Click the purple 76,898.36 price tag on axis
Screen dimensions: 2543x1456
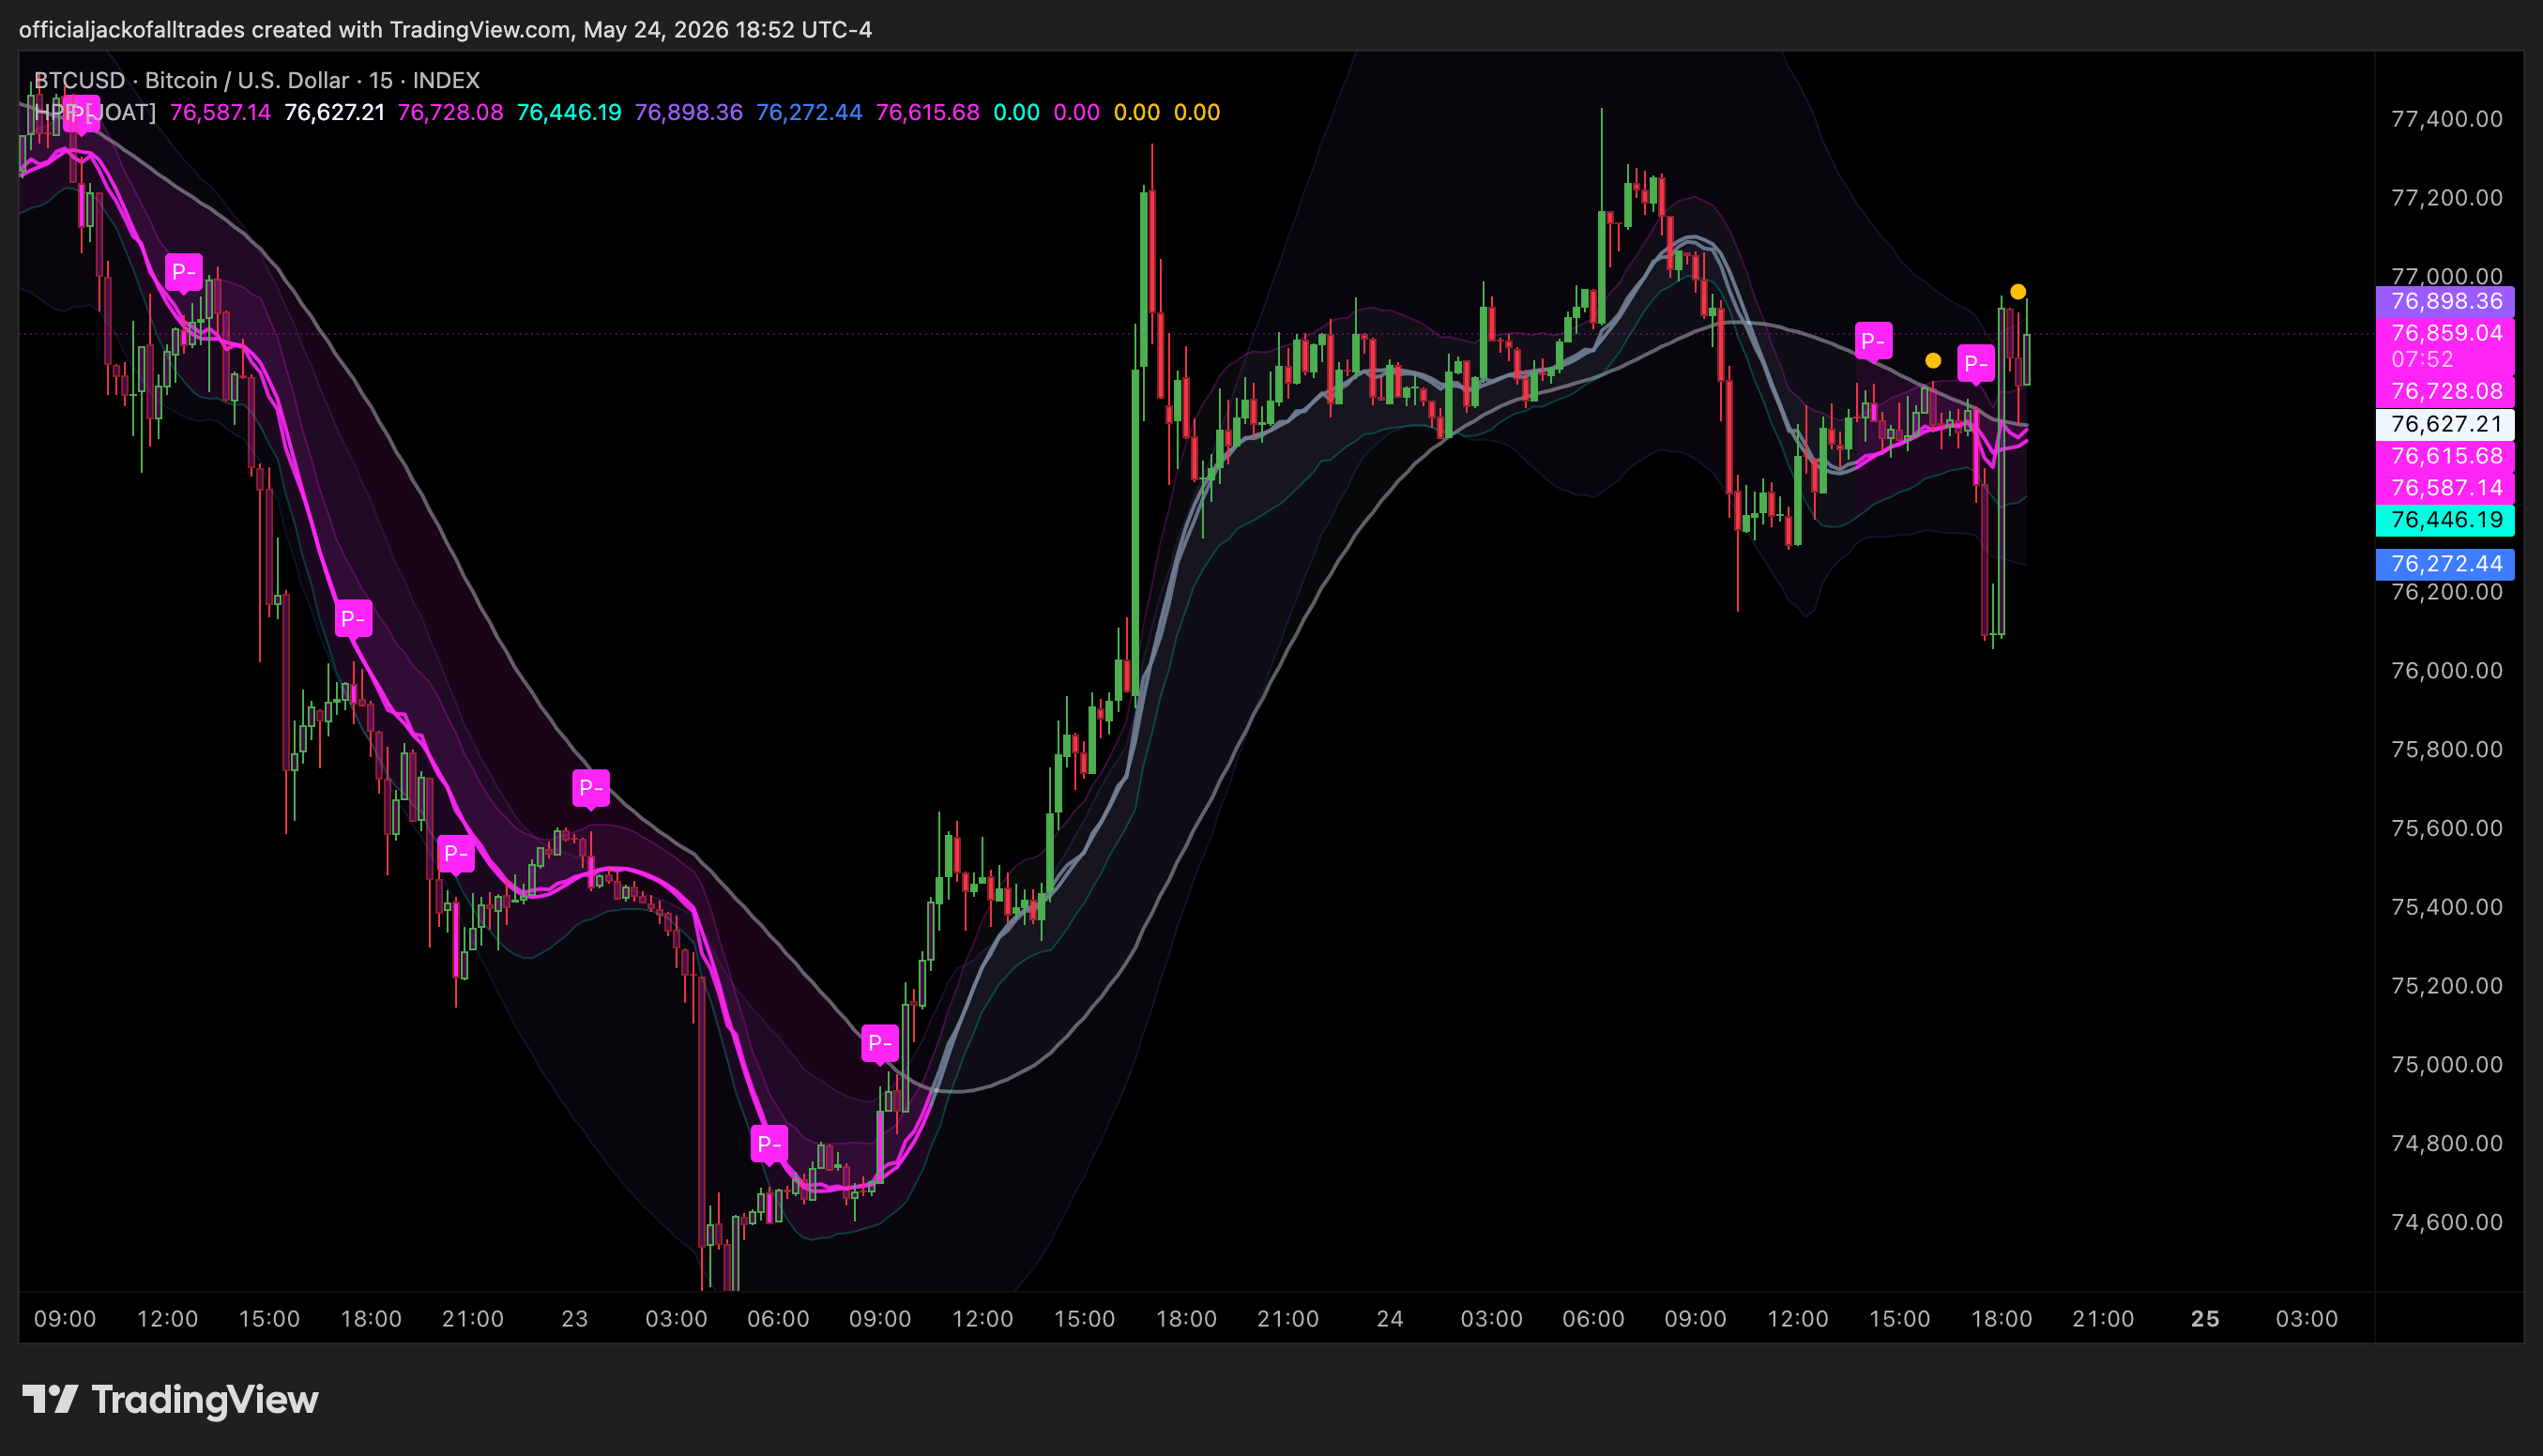[2445, 301]
